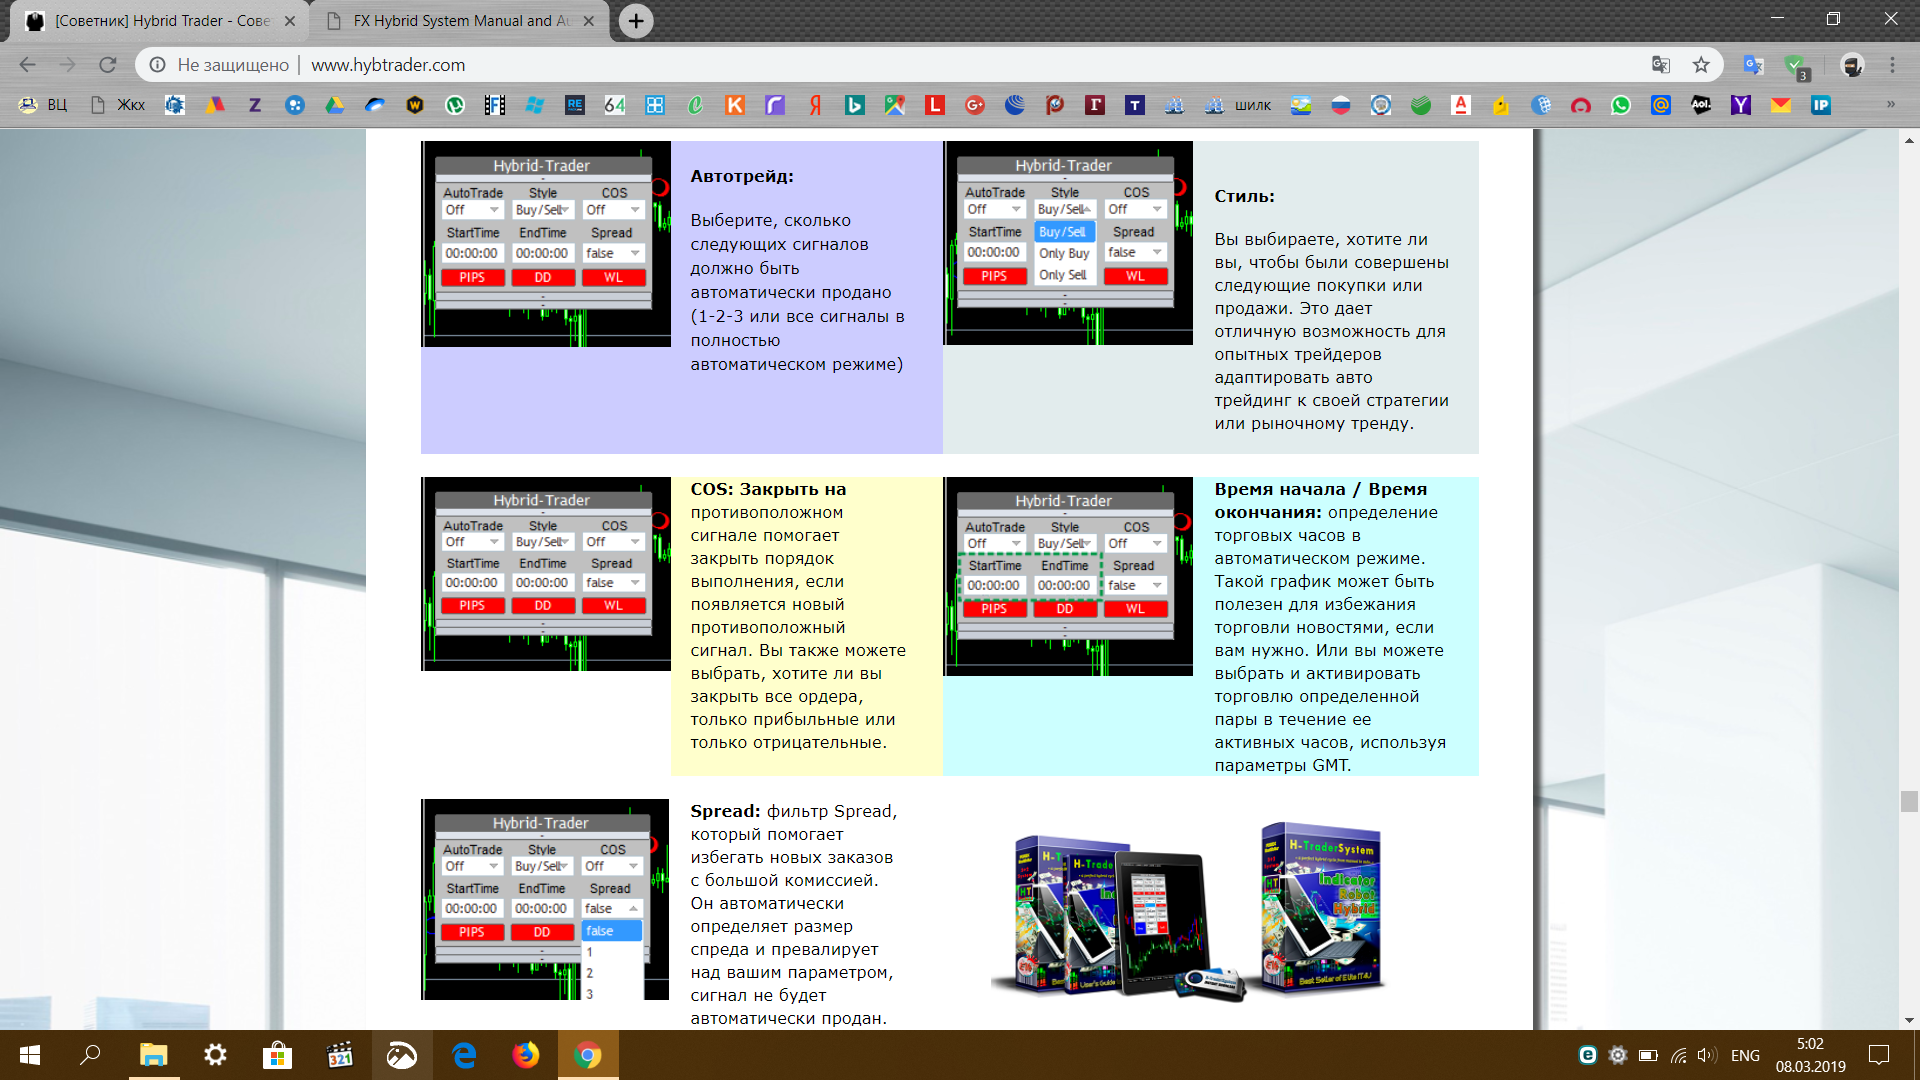Open the Yandex red Я bookmark
The height and width of the screenshot is (1080, 1920).
click(815, 105)
